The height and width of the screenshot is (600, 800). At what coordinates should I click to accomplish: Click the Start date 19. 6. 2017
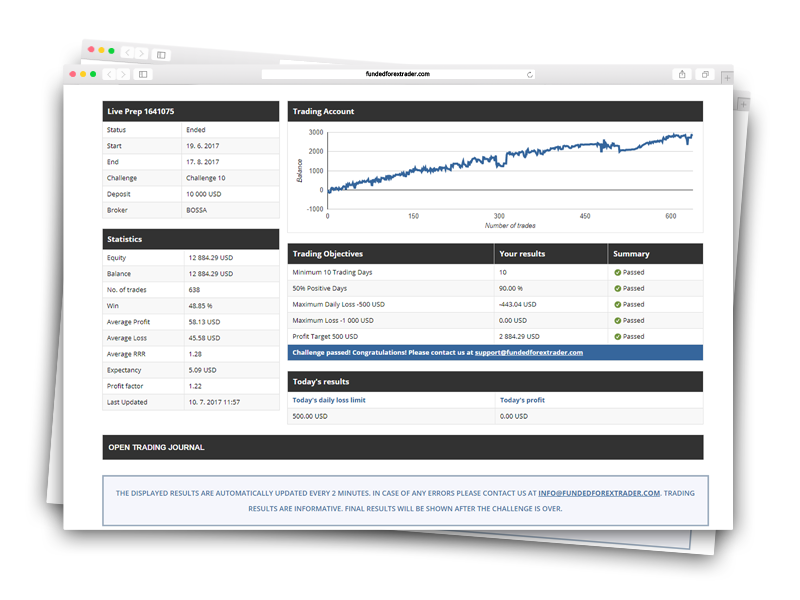[x=203, y=146]
